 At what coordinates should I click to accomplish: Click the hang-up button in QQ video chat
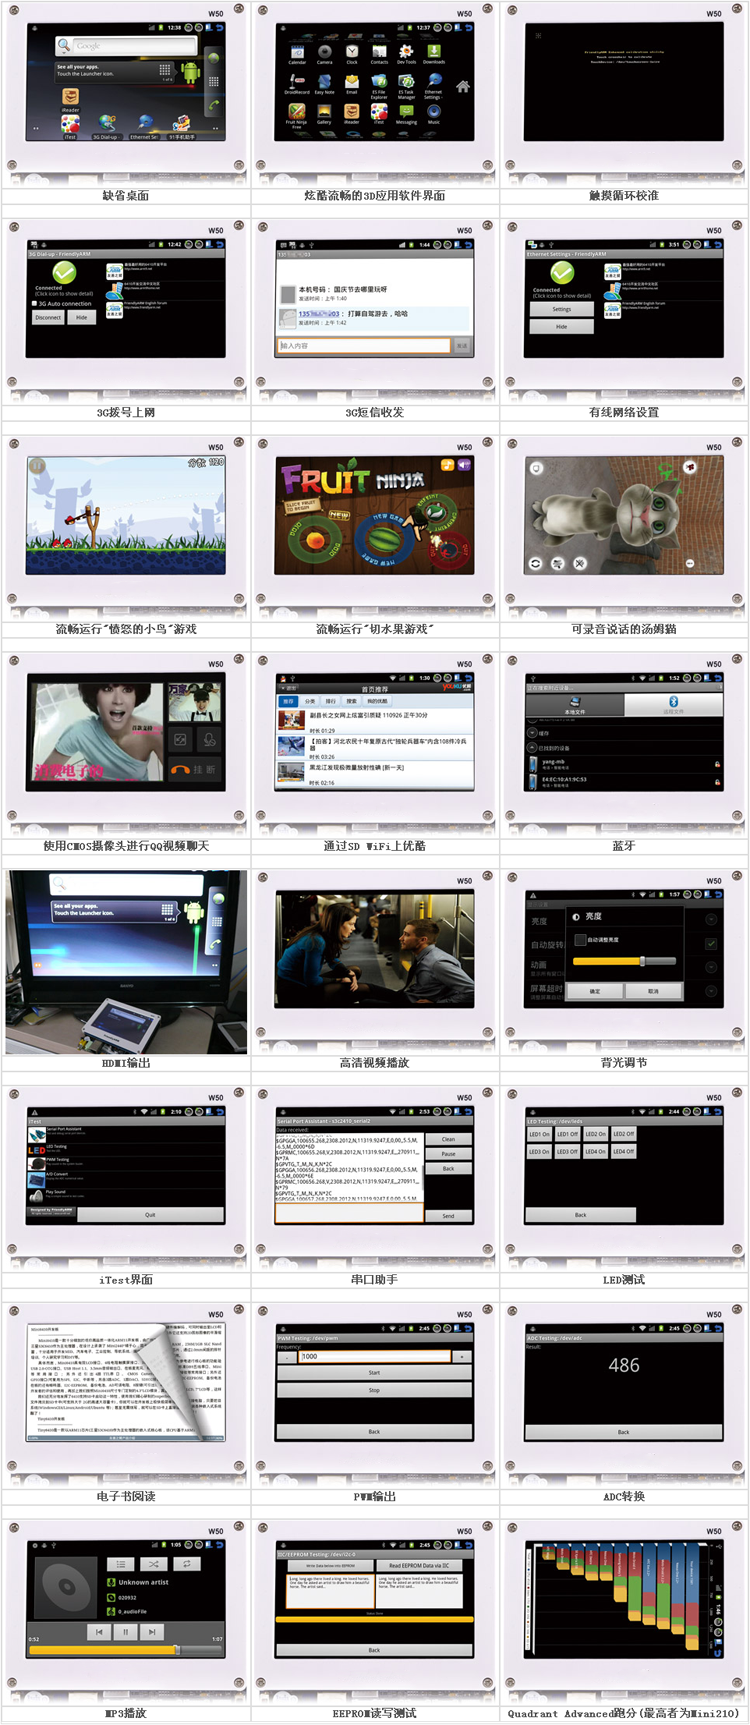193,769
